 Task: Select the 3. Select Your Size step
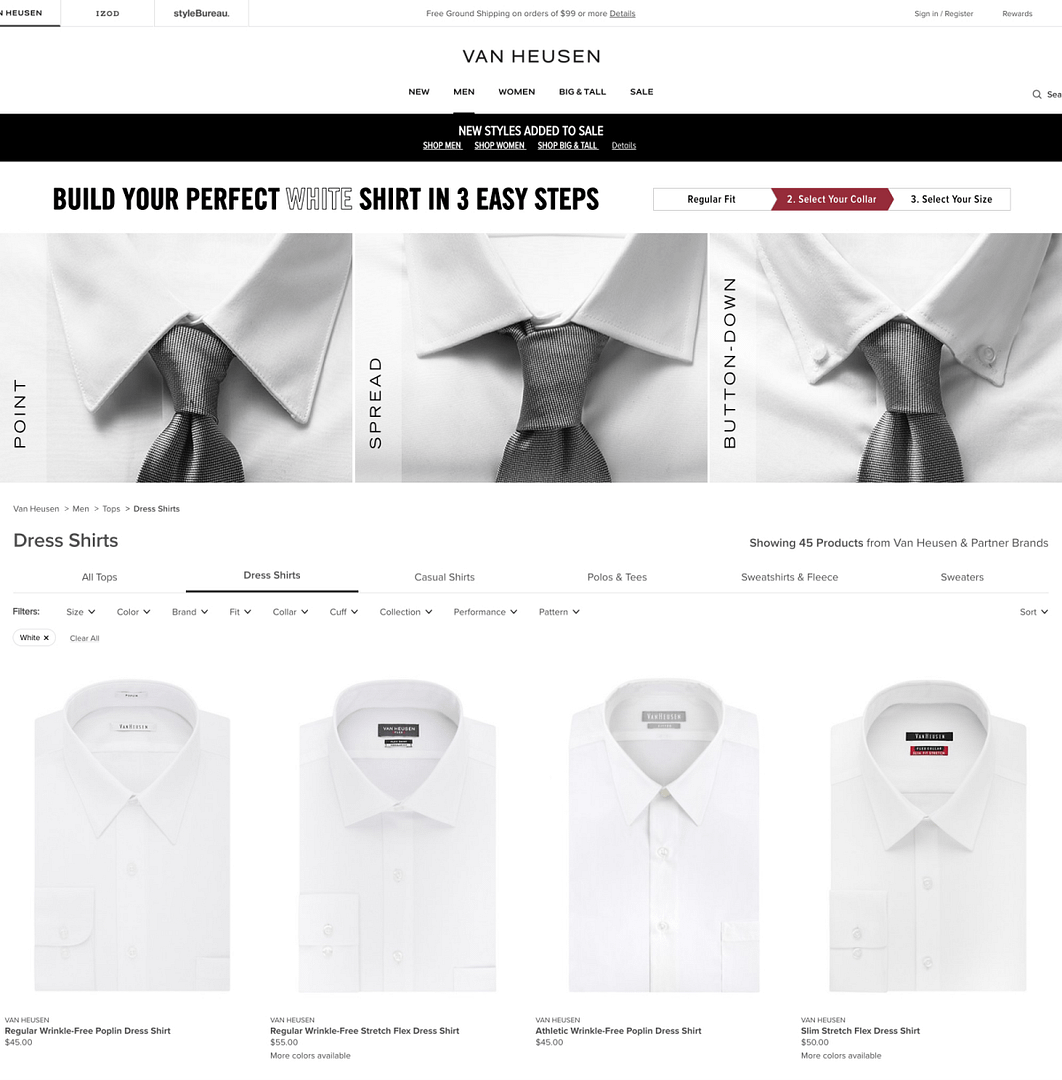coord(951,199)
